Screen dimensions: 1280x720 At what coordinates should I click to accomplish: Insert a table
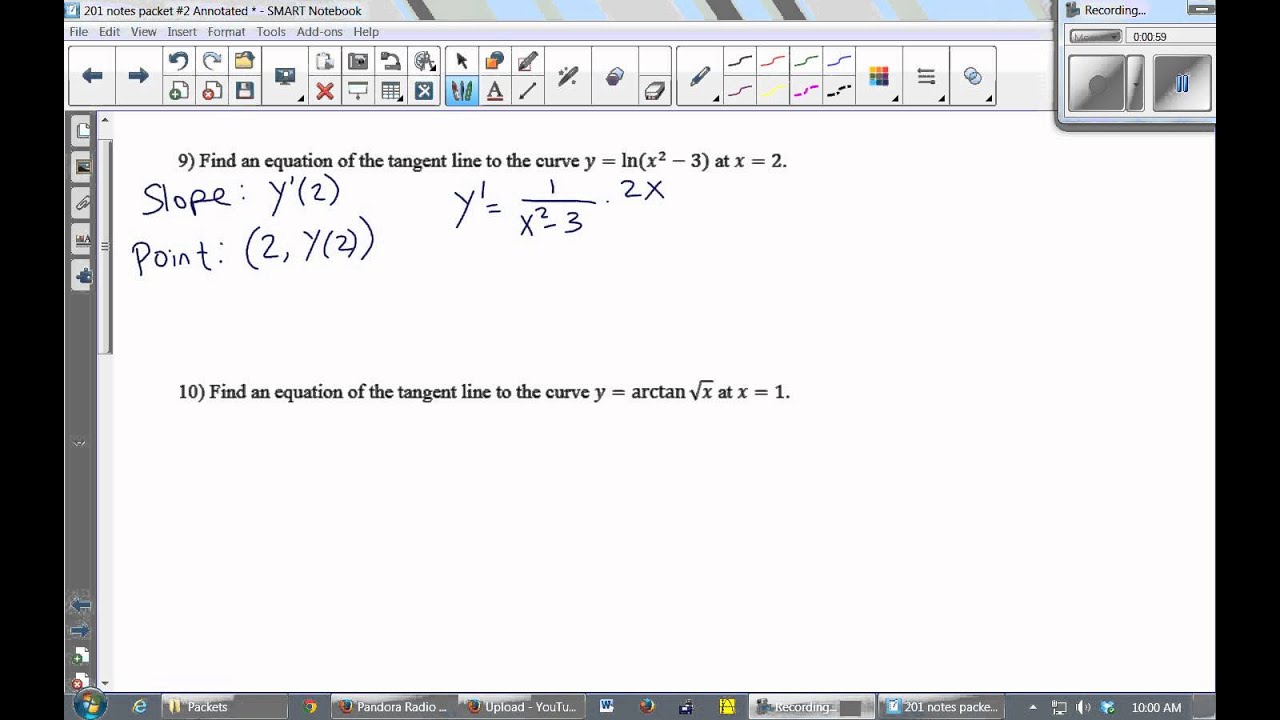tap(391, 91)
